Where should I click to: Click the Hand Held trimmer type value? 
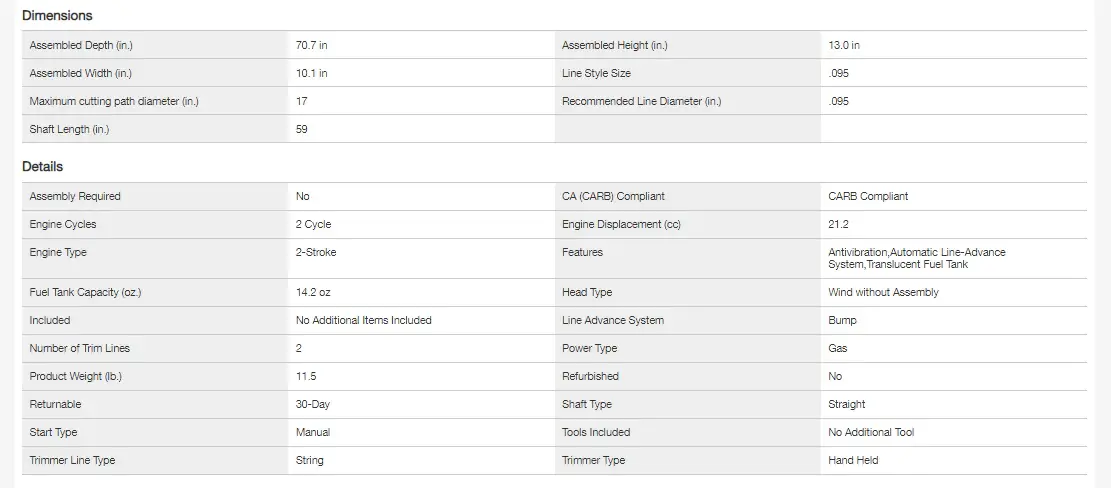(x=853, y=460)
